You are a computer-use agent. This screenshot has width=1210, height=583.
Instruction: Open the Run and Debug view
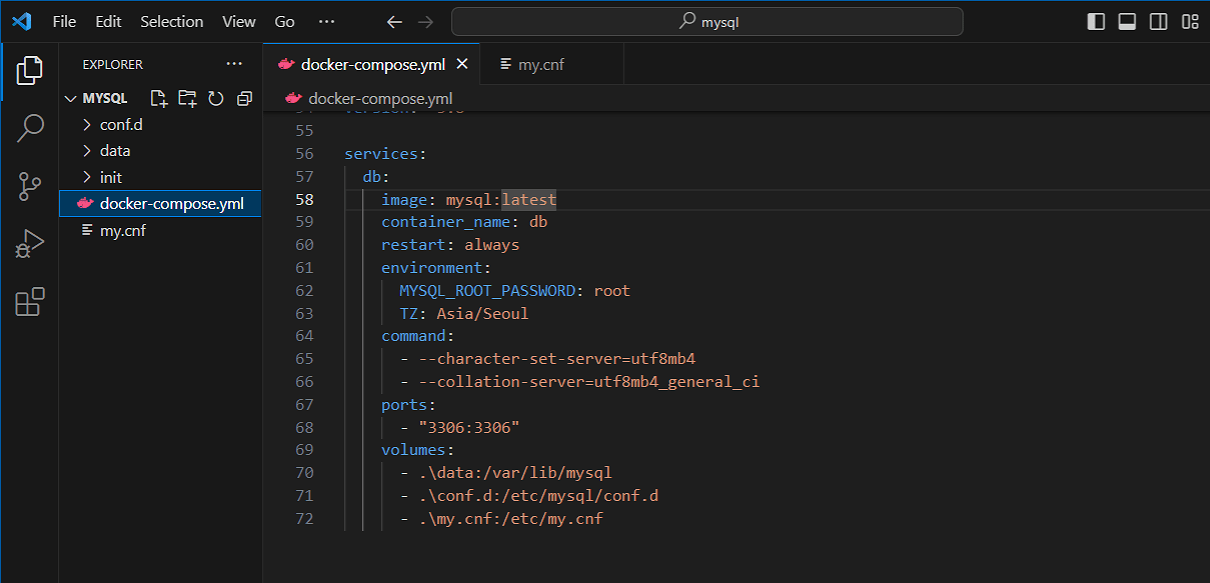pos(30,243)
